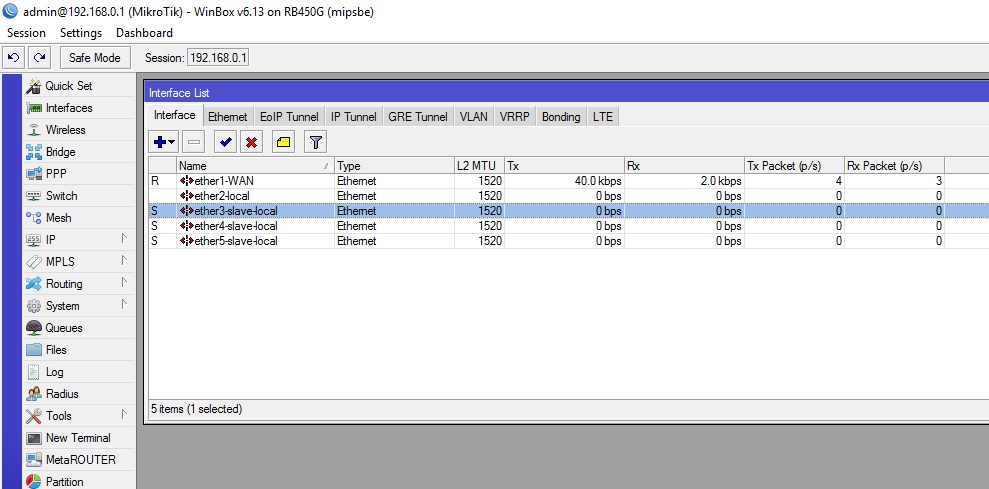Switch to the VRRP tab
989x489 pixels.
[515, 117]
